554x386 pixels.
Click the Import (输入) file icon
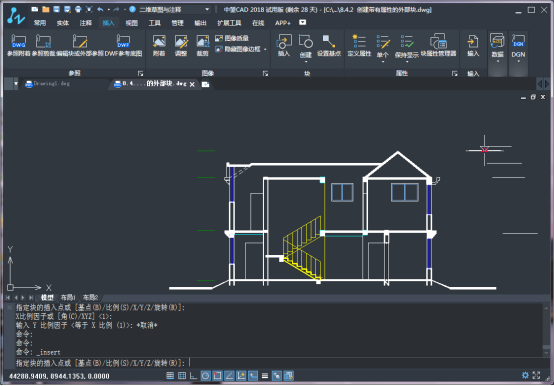tap(473, 41)
